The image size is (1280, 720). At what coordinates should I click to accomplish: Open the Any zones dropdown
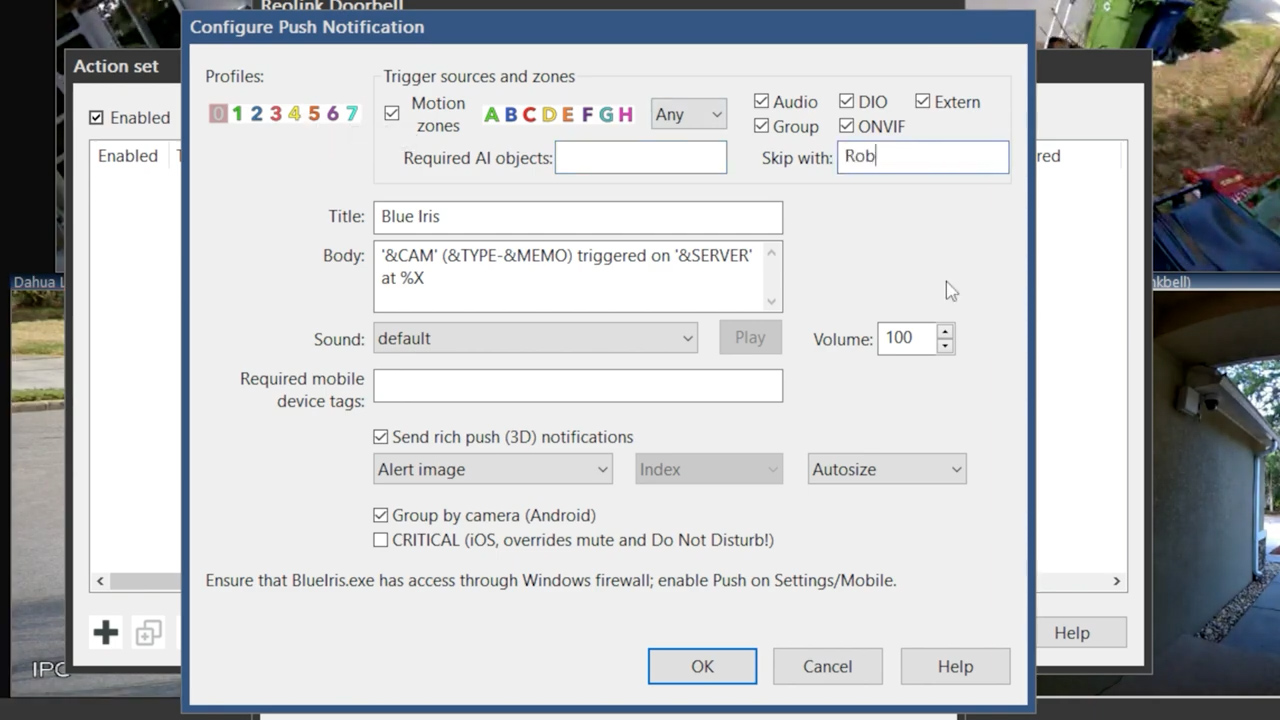click(x=688, y=114)
